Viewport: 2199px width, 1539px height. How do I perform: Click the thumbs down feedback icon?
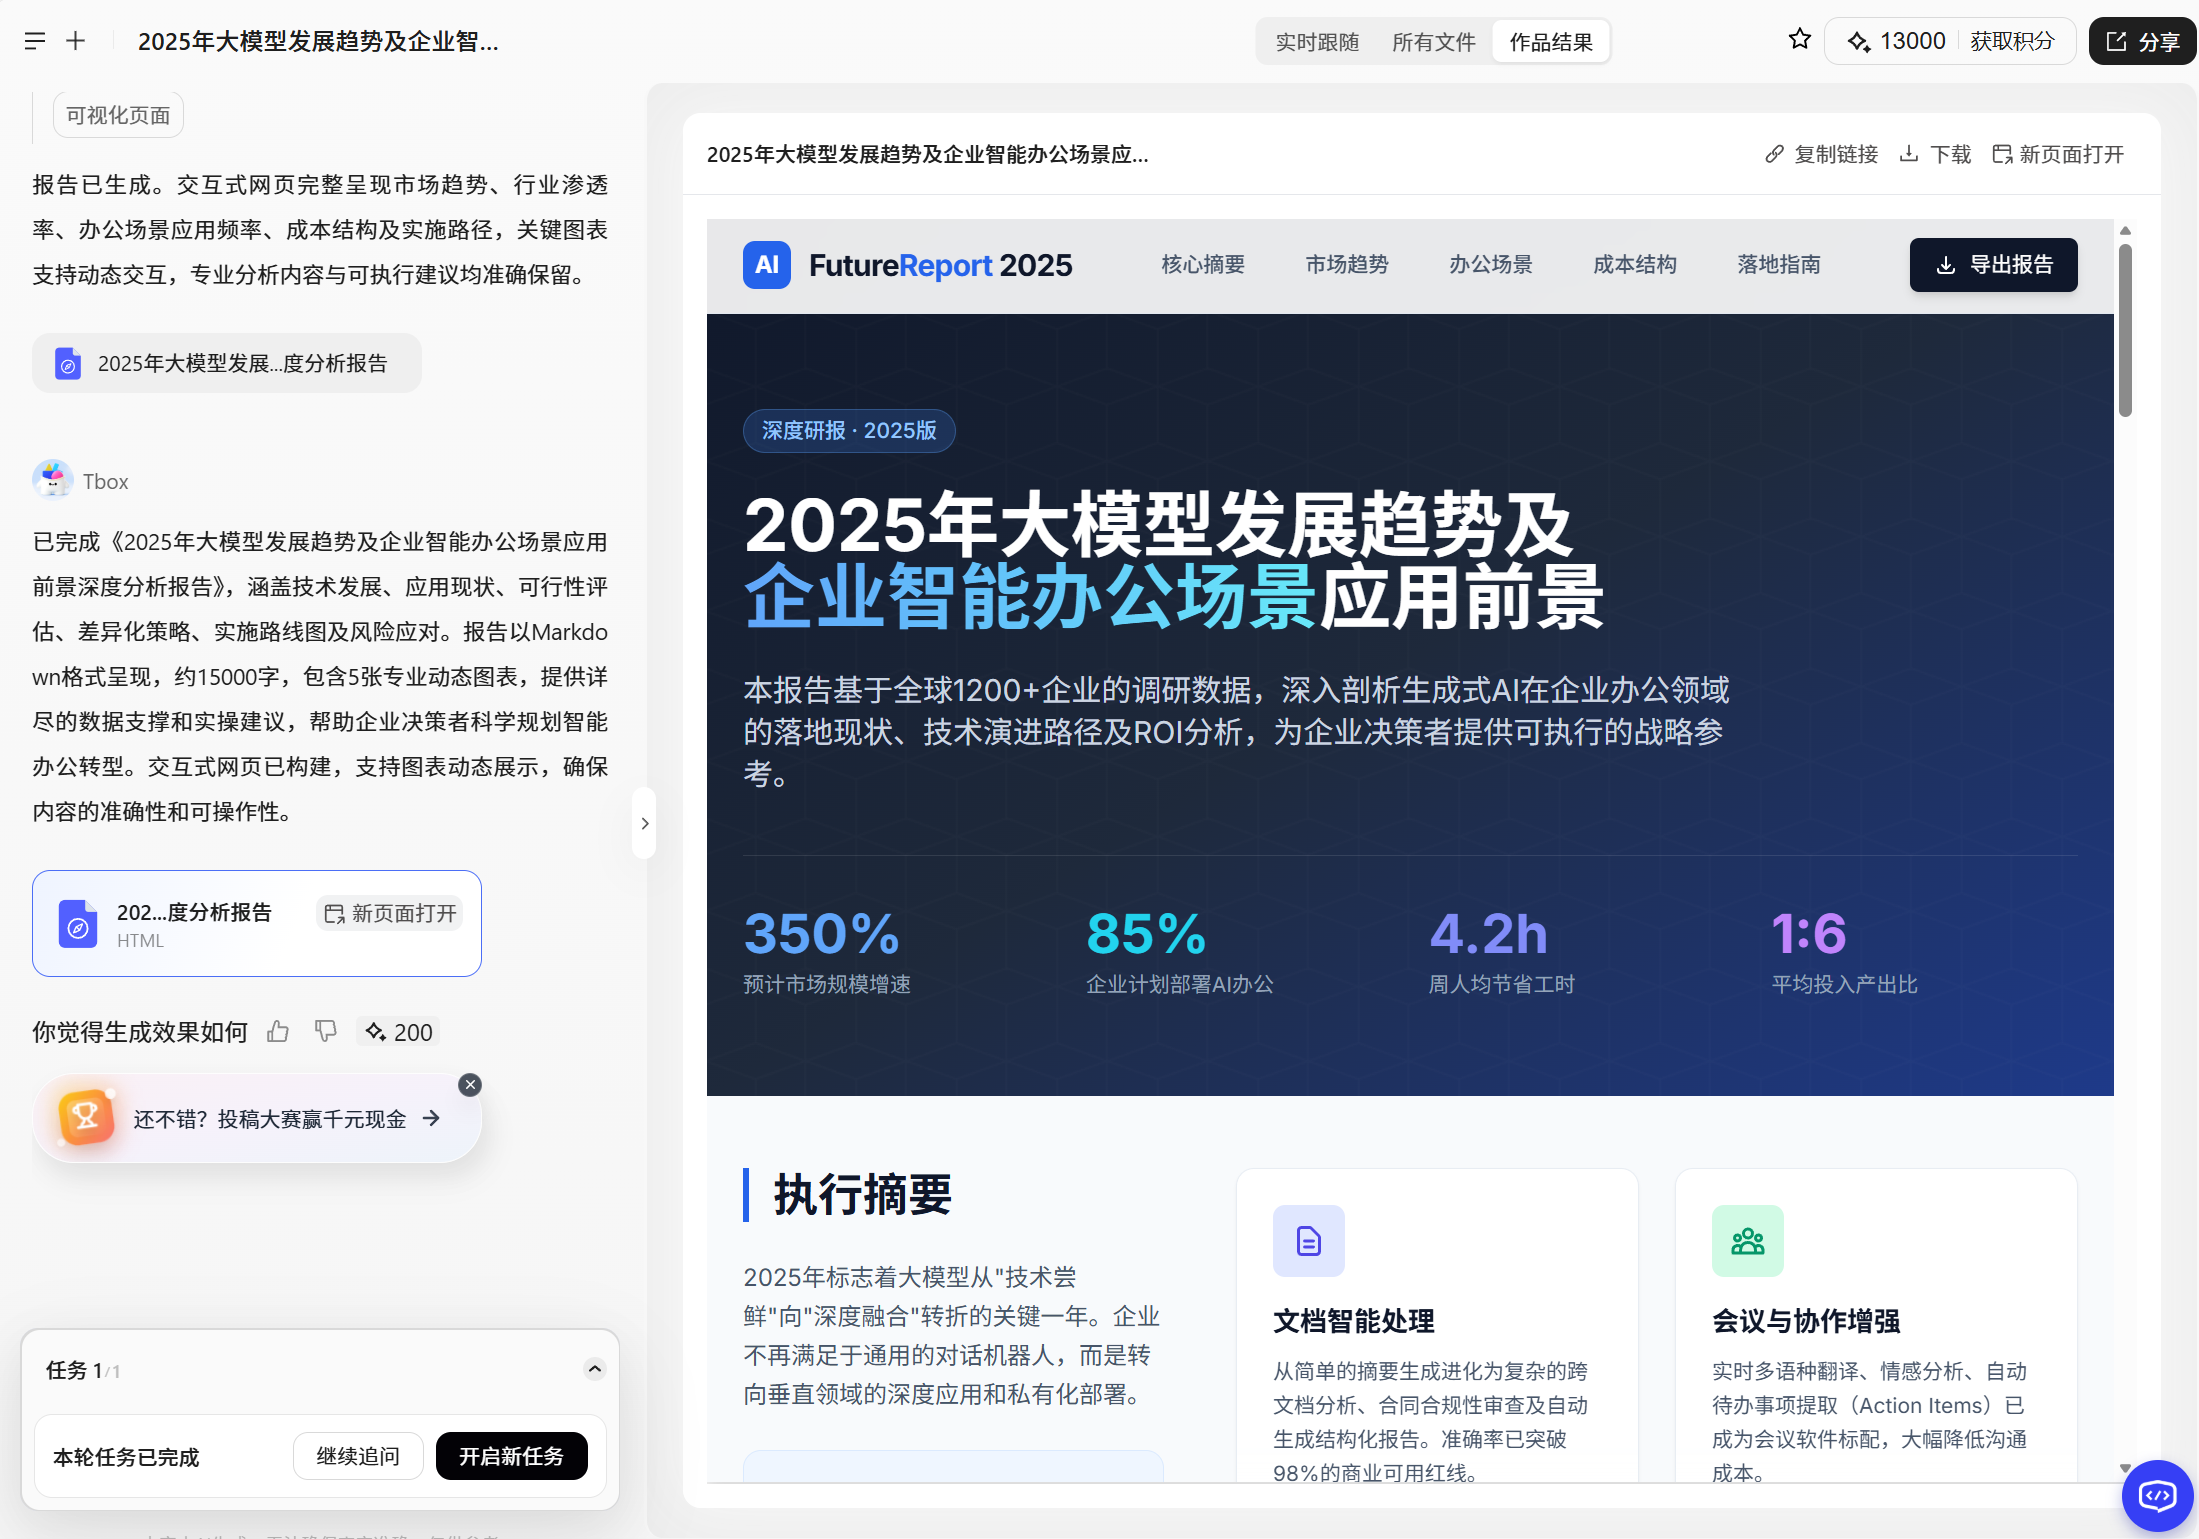coord(325,1031)
